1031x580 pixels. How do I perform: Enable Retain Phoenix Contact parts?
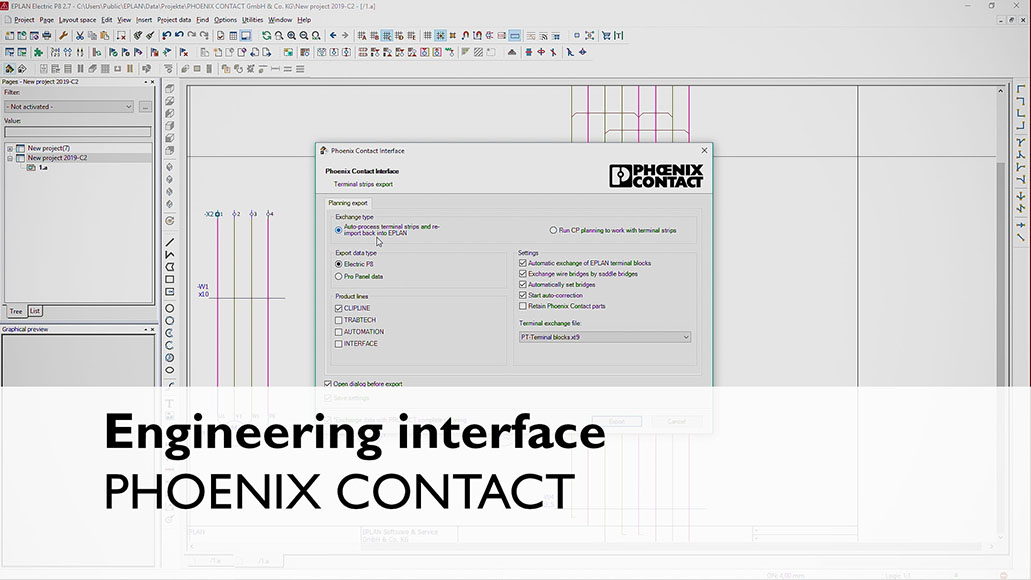(x=523, y=306)
